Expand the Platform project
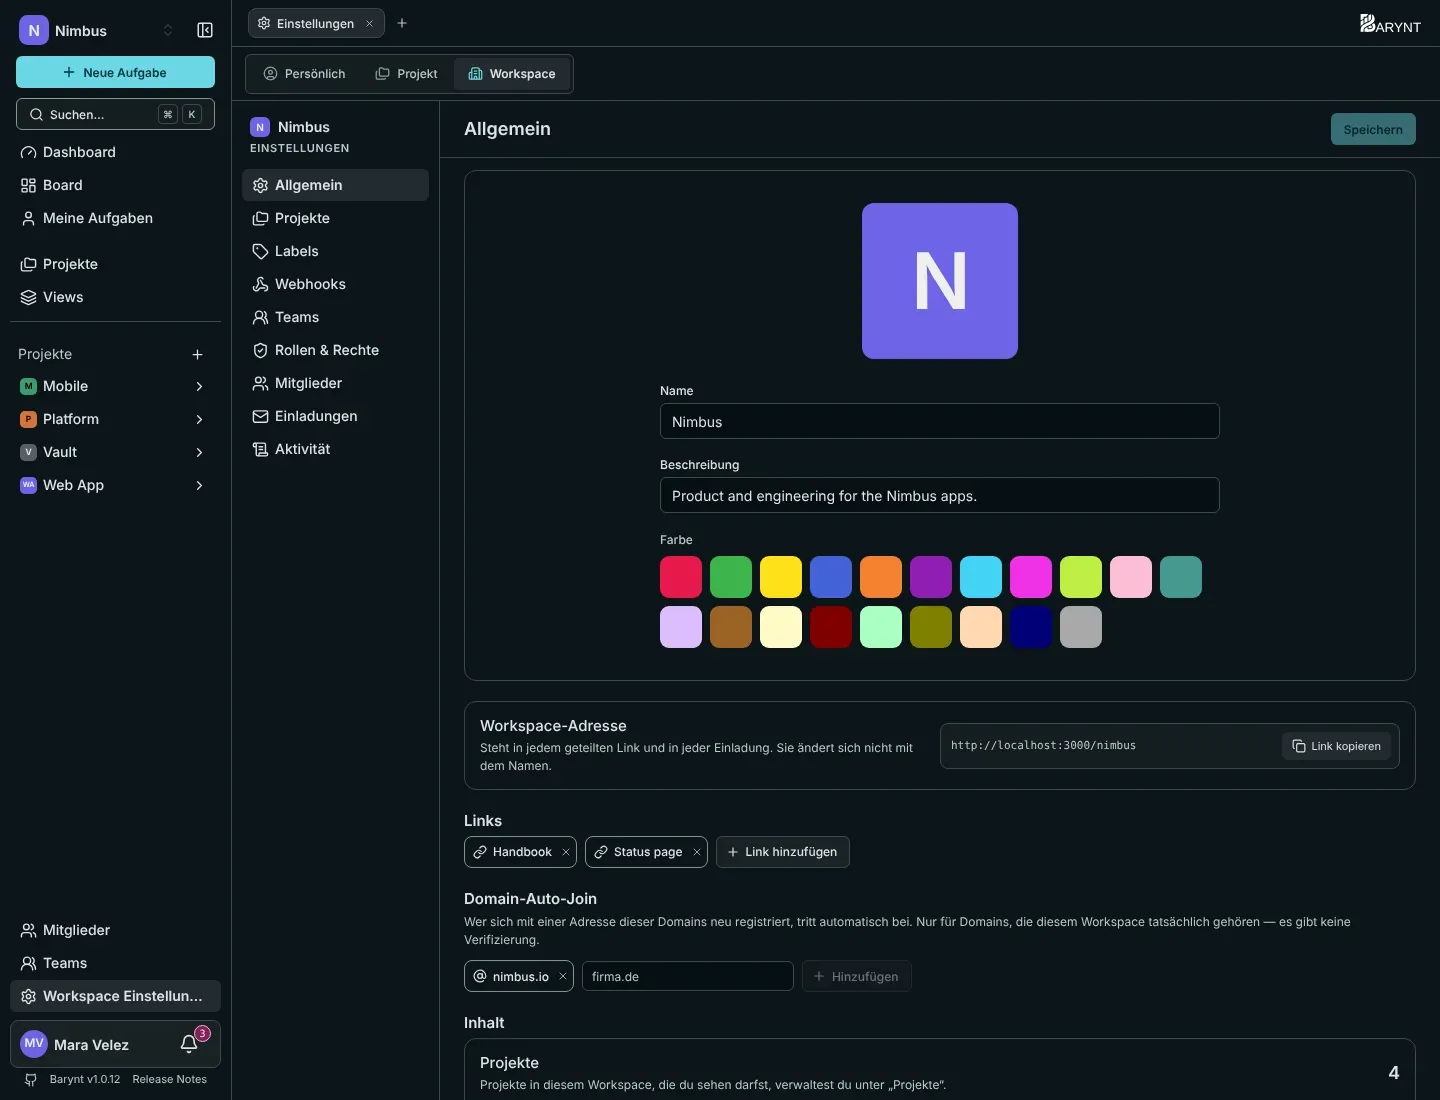1440x1100 pixels. (x=199, y=419)
